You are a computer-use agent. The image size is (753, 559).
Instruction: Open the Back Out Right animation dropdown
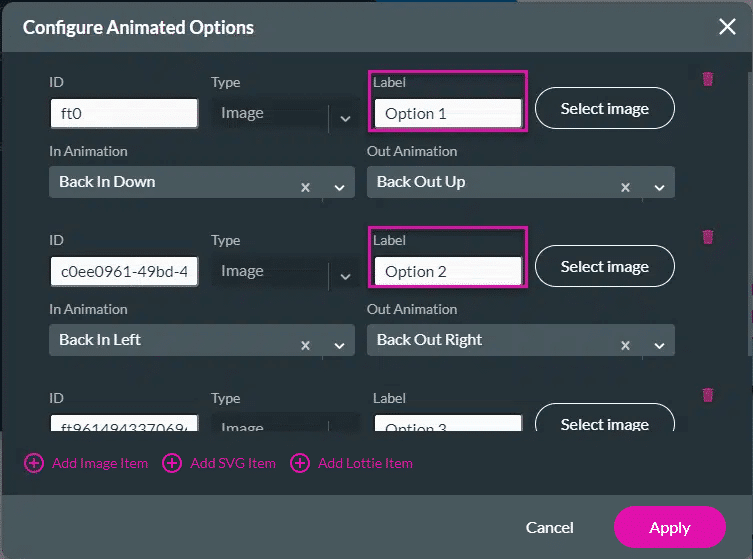point(659,345)
